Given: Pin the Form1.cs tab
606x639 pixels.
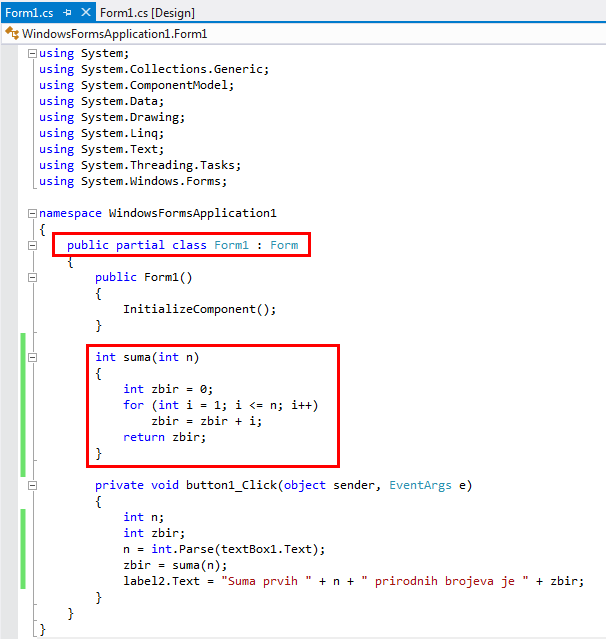Looking at the screenshot, I should coord(67,13).
